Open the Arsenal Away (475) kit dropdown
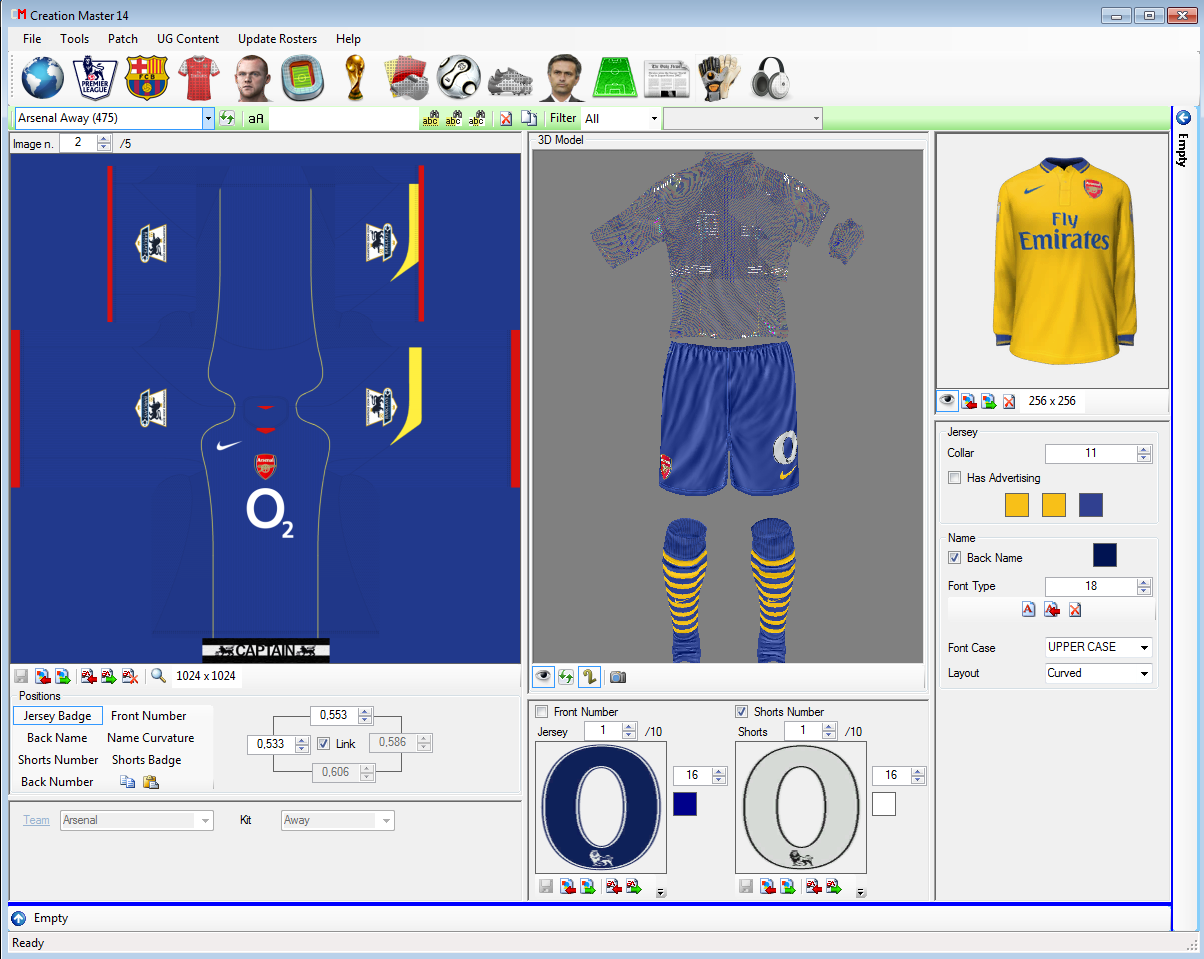This screenshot has height=959, width=1204. coord(208,118)
